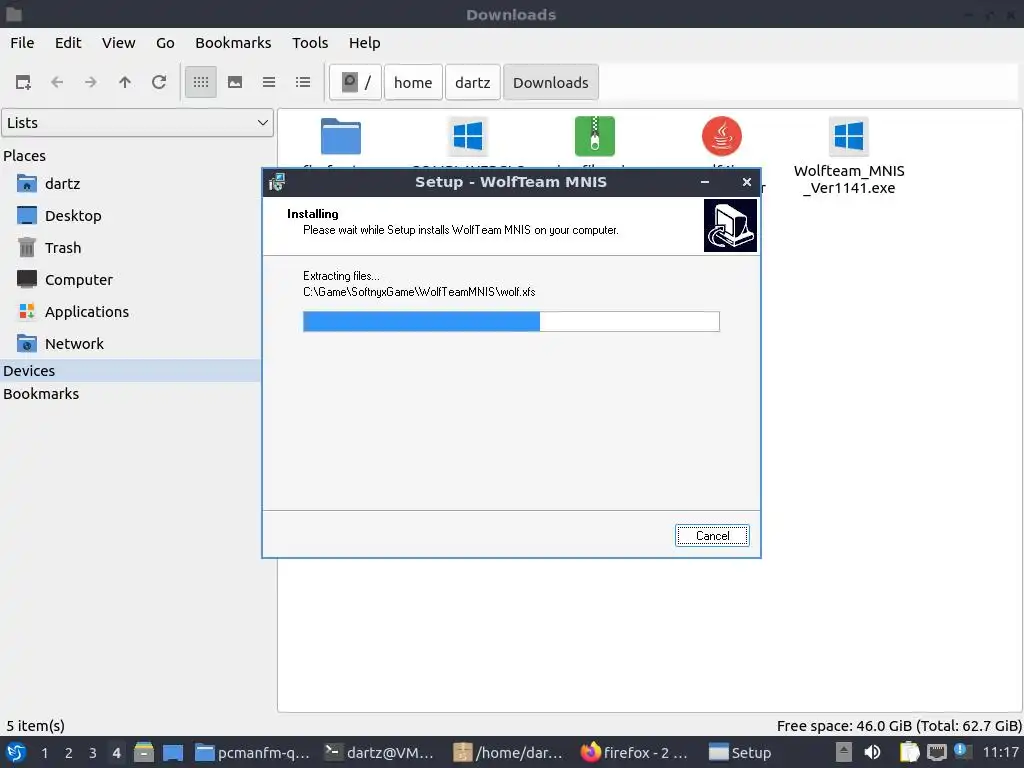Click the show desktop taskbar icon

coord(173,752)
